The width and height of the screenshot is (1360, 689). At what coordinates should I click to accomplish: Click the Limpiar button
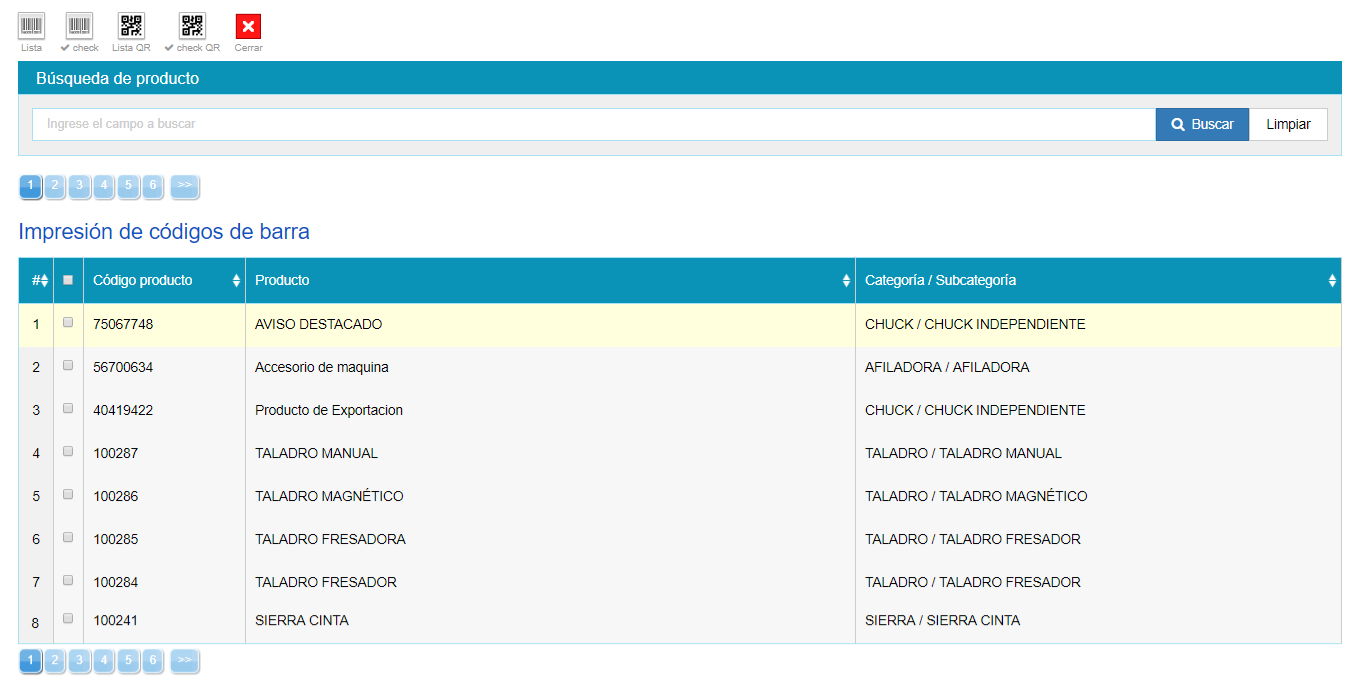[x=1288, y=125]
